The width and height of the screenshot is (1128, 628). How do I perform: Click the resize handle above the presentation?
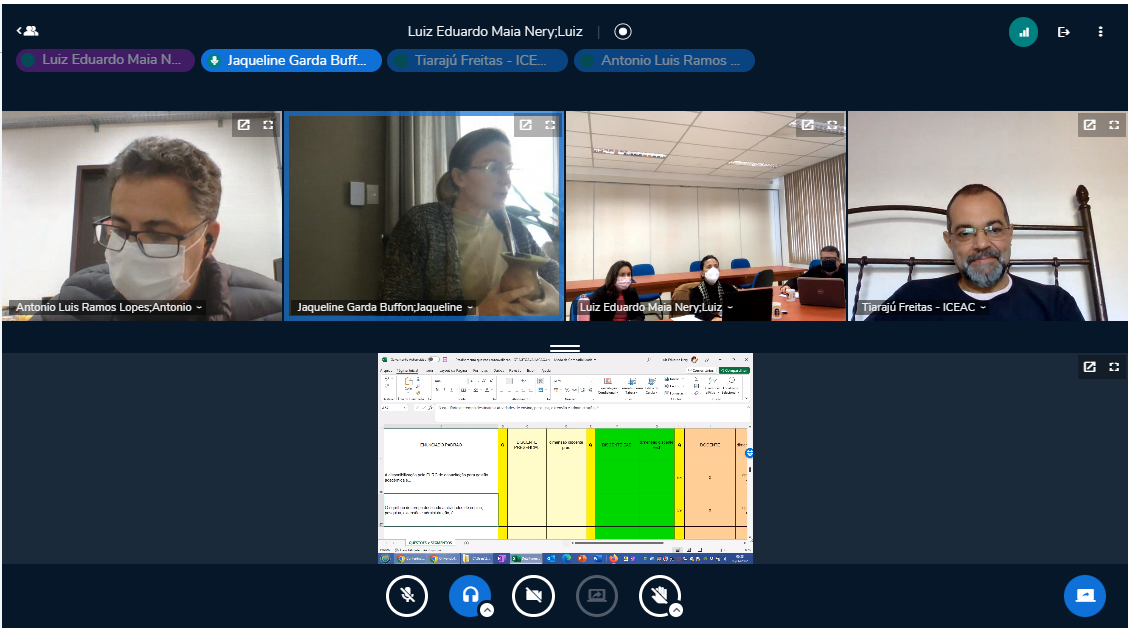click(x=565, y=348)
